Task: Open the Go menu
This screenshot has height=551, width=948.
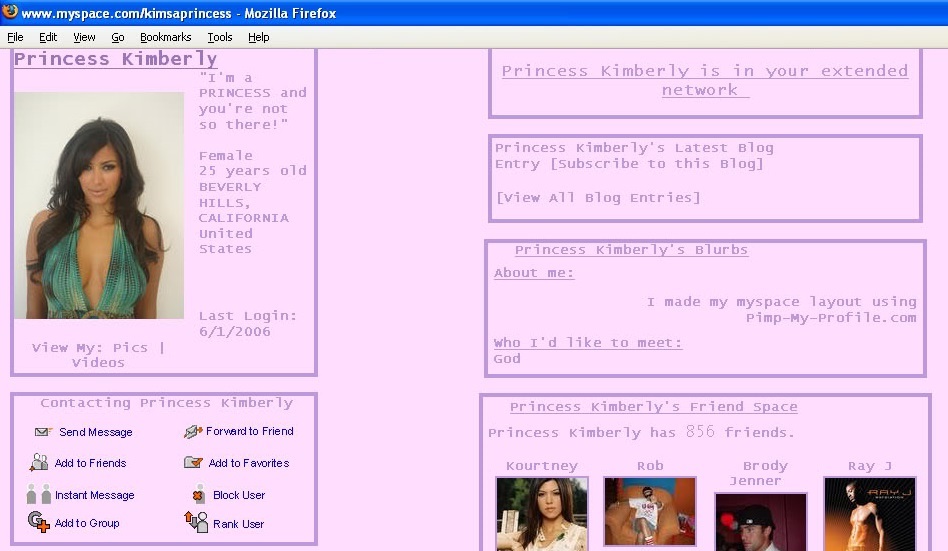Action: [118, 37]
